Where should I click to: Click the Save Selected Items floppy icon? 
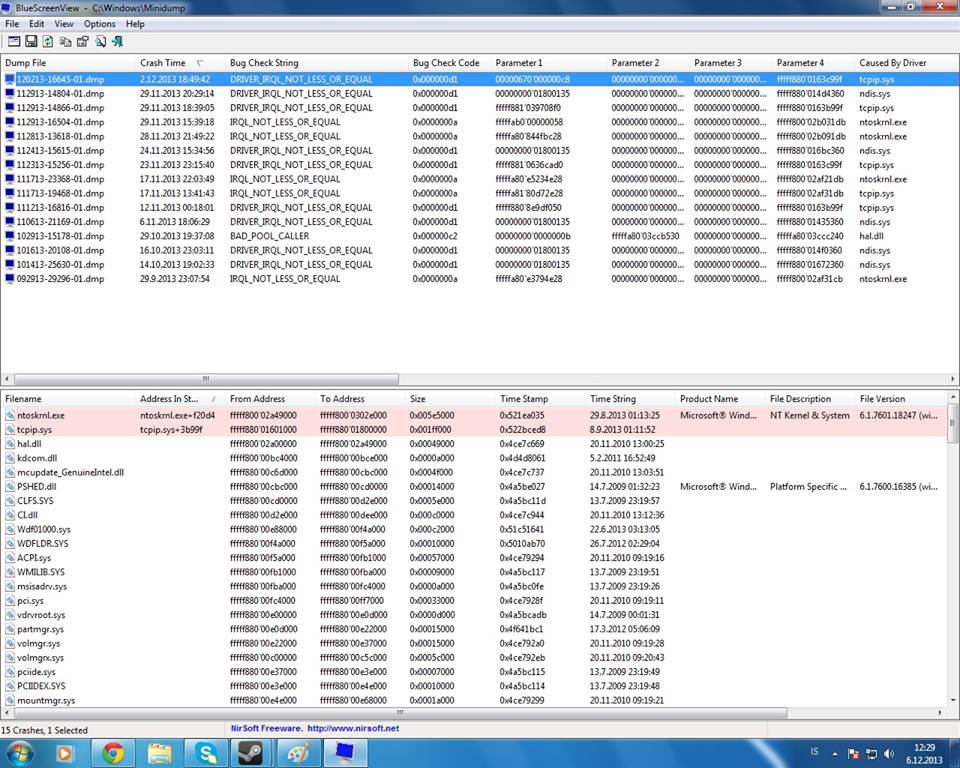click(x=31, y=41)
